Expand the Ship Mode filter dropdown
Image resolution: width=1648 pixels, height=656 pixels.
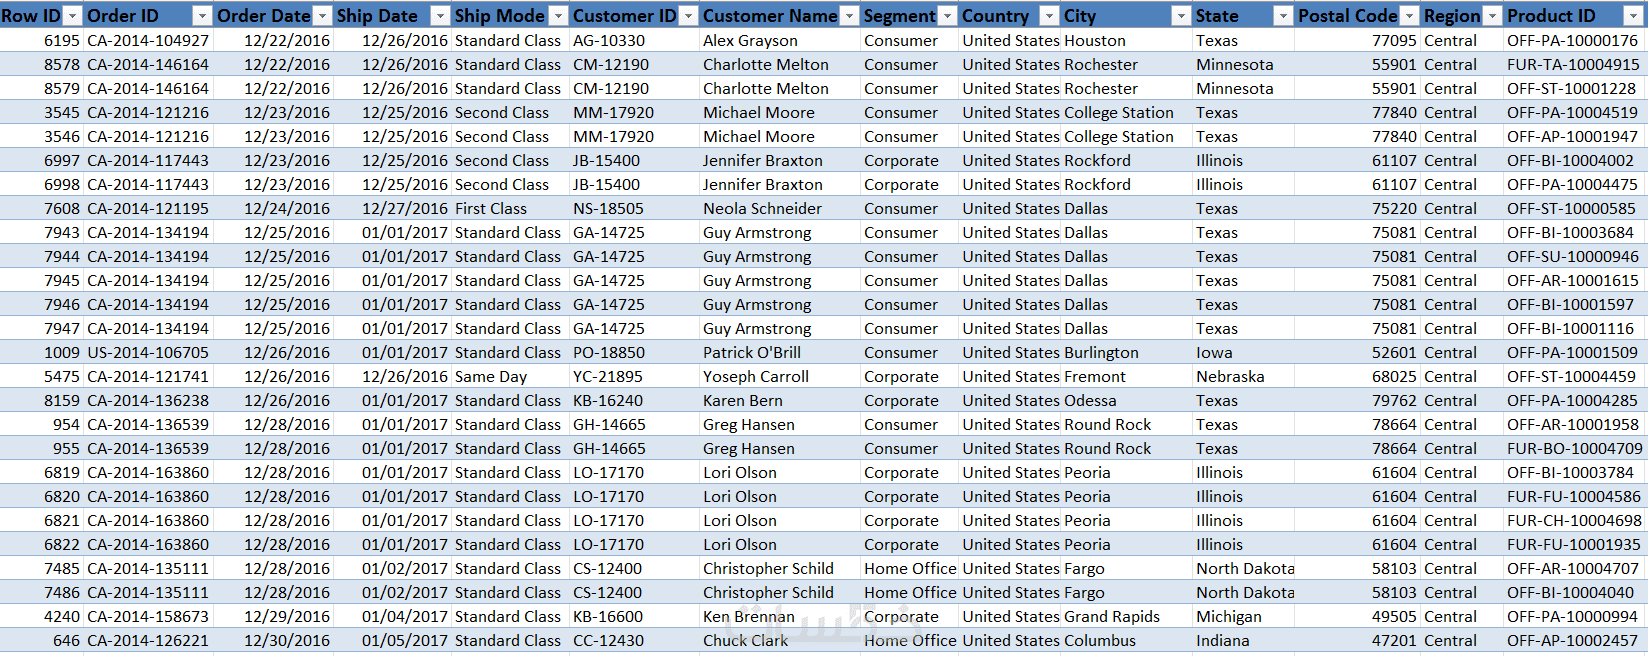pos(559,16)
